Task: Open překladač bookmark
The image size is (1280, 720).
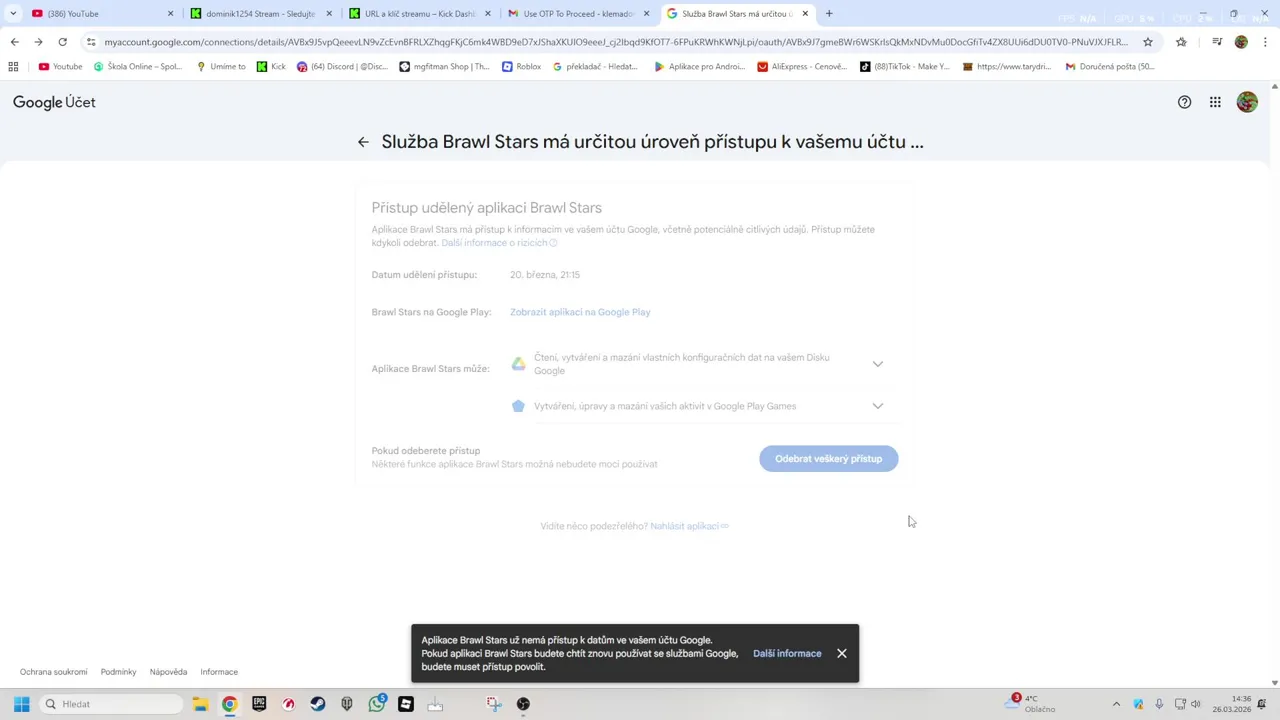Action: 594,67
